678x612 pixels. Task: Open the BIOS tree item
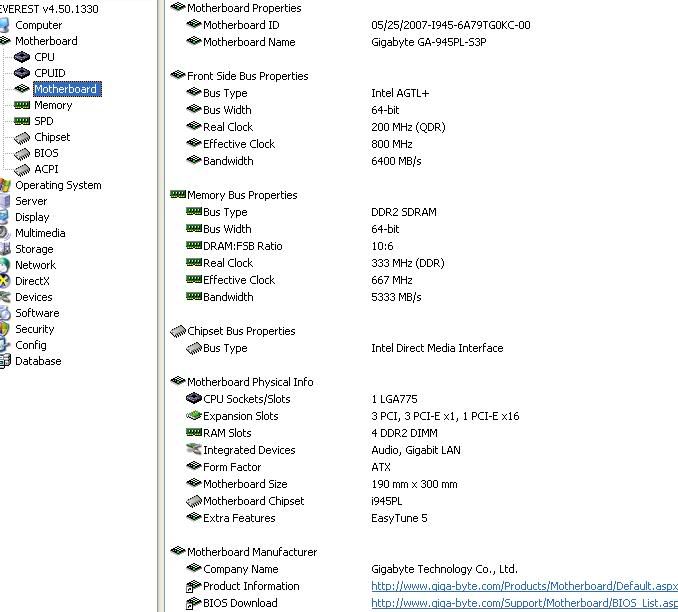[x=46, y=153]
